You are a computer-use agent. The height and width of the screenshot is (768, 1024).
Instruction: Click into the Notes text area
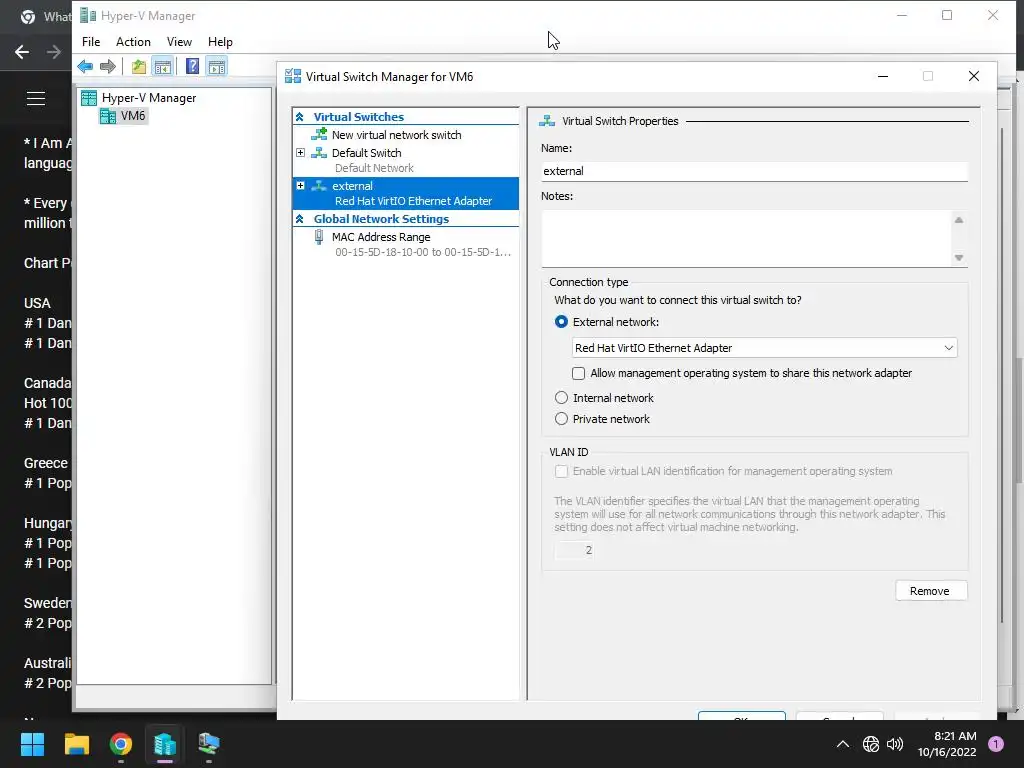pyautogui.click(x=746, y=238)
